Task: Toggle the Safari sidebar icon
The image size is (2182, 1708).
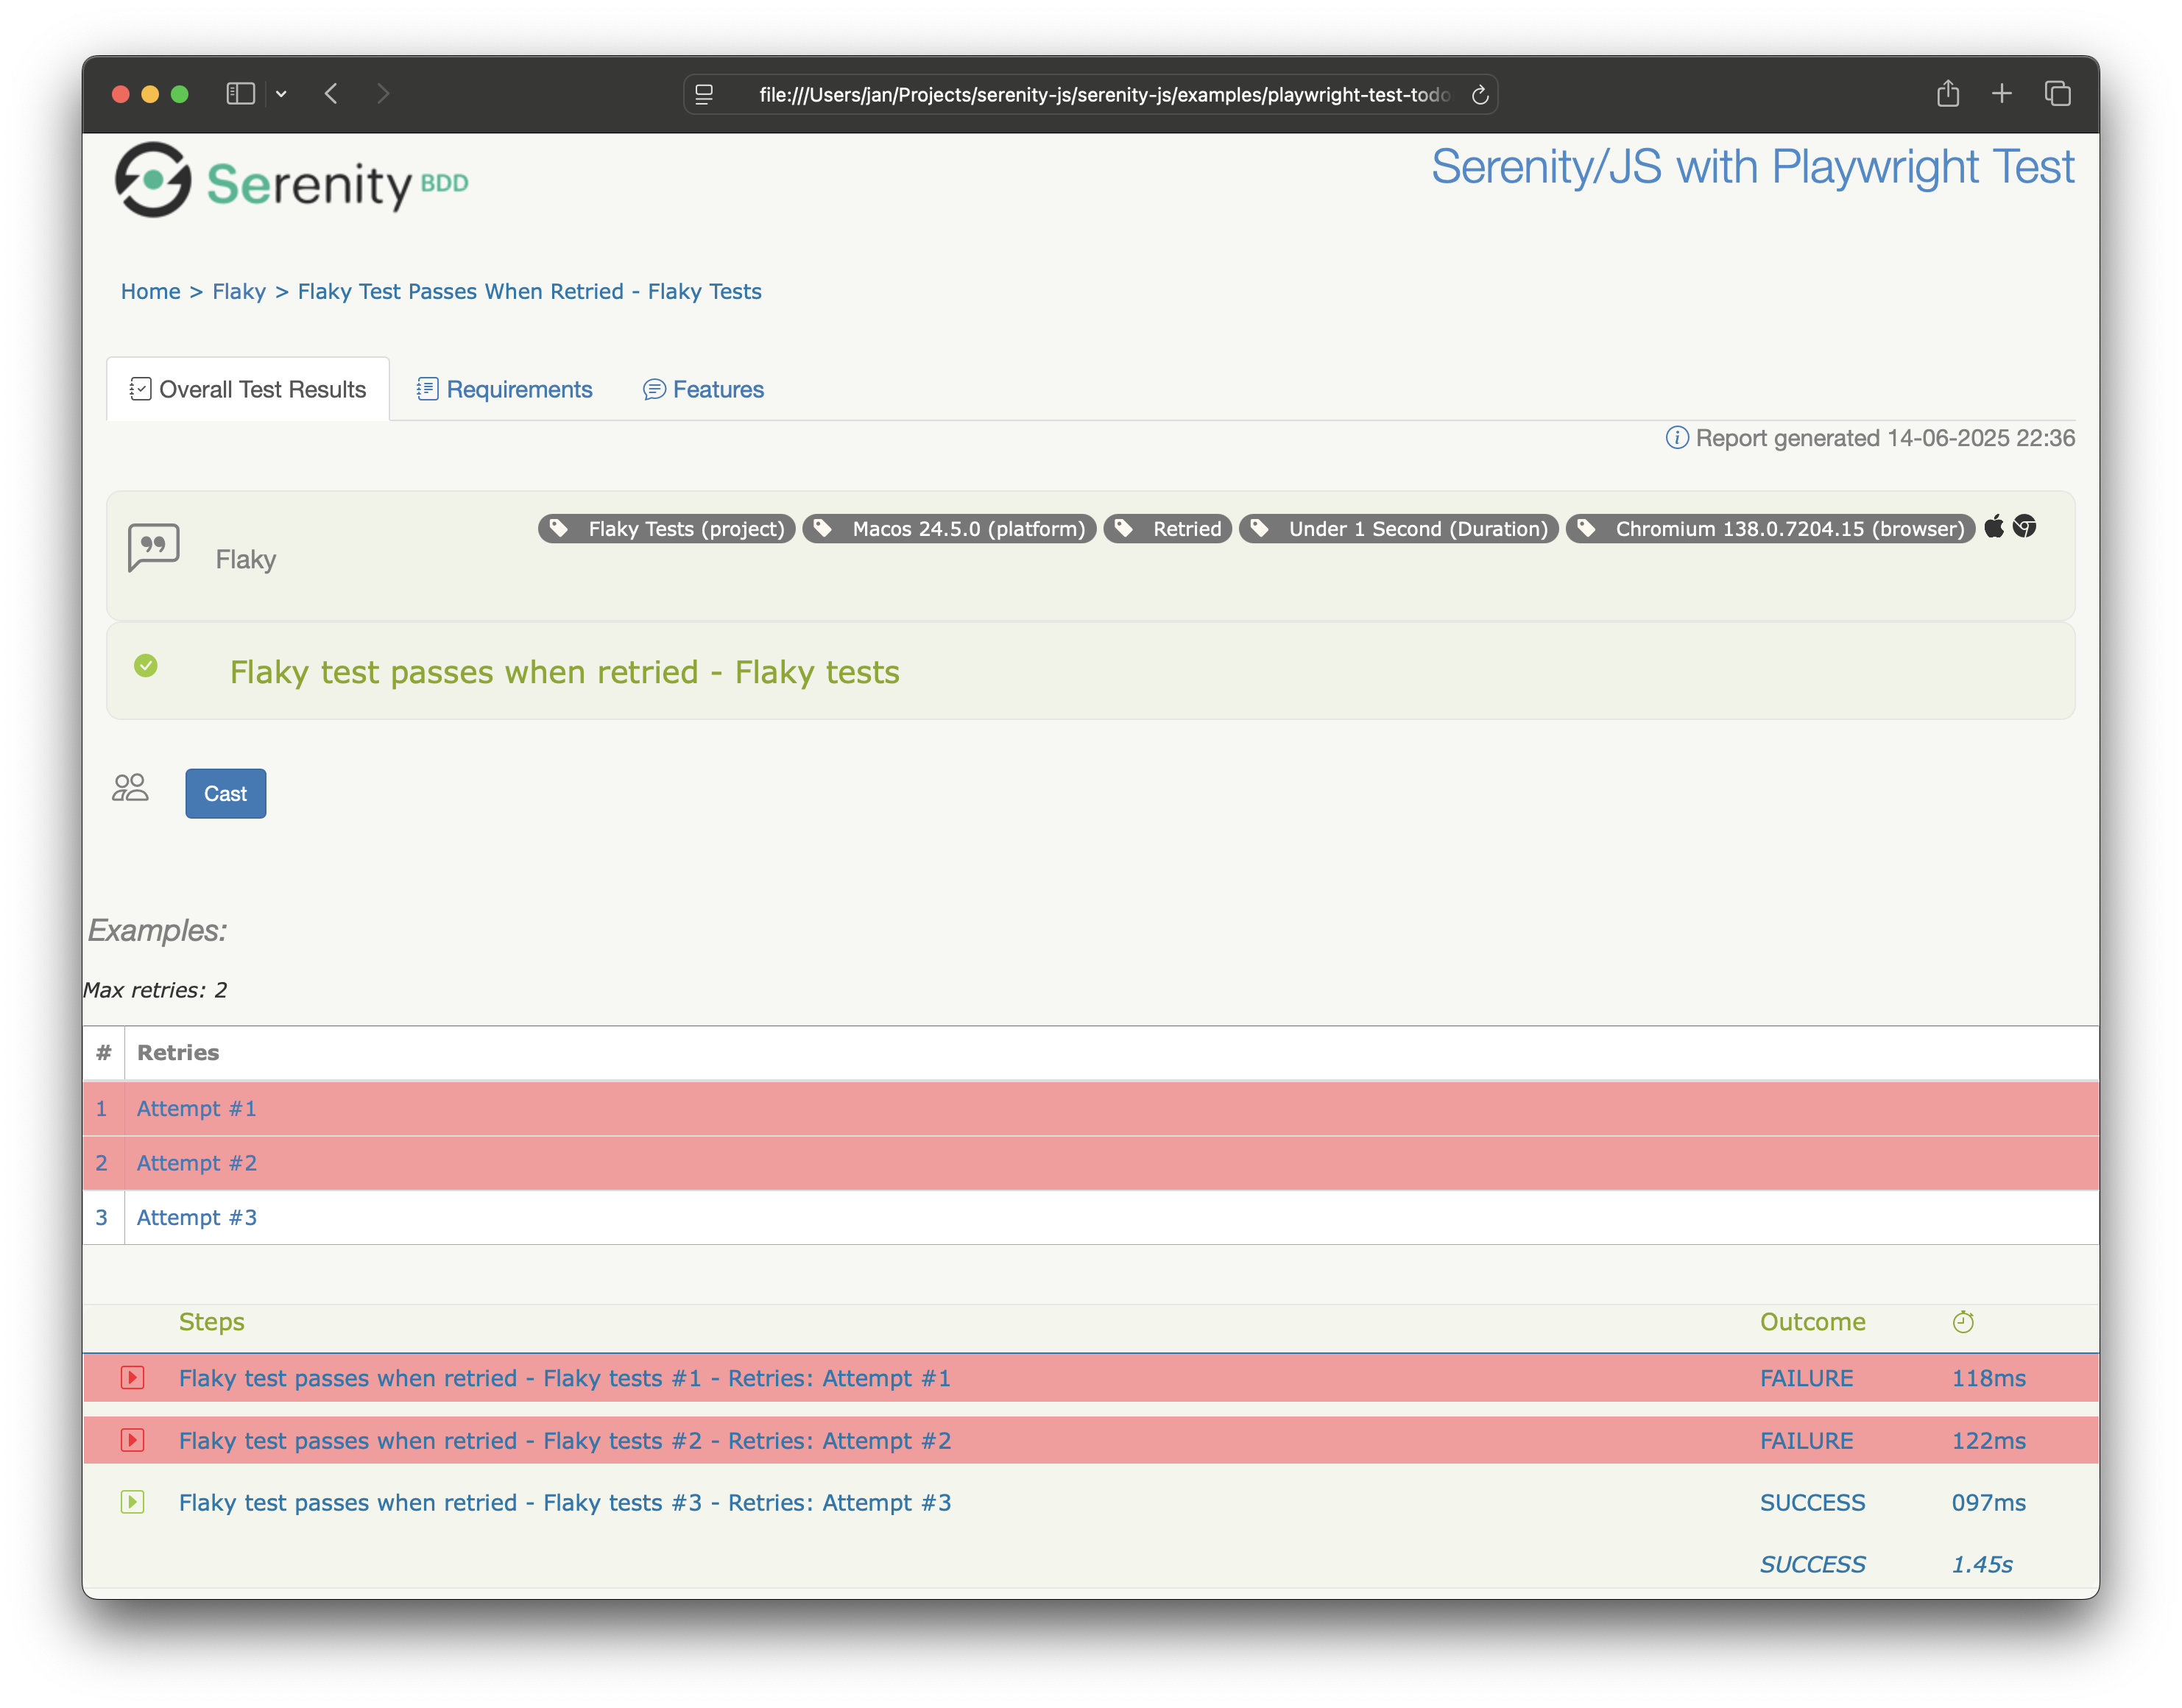Action: [x=240, y=94]
